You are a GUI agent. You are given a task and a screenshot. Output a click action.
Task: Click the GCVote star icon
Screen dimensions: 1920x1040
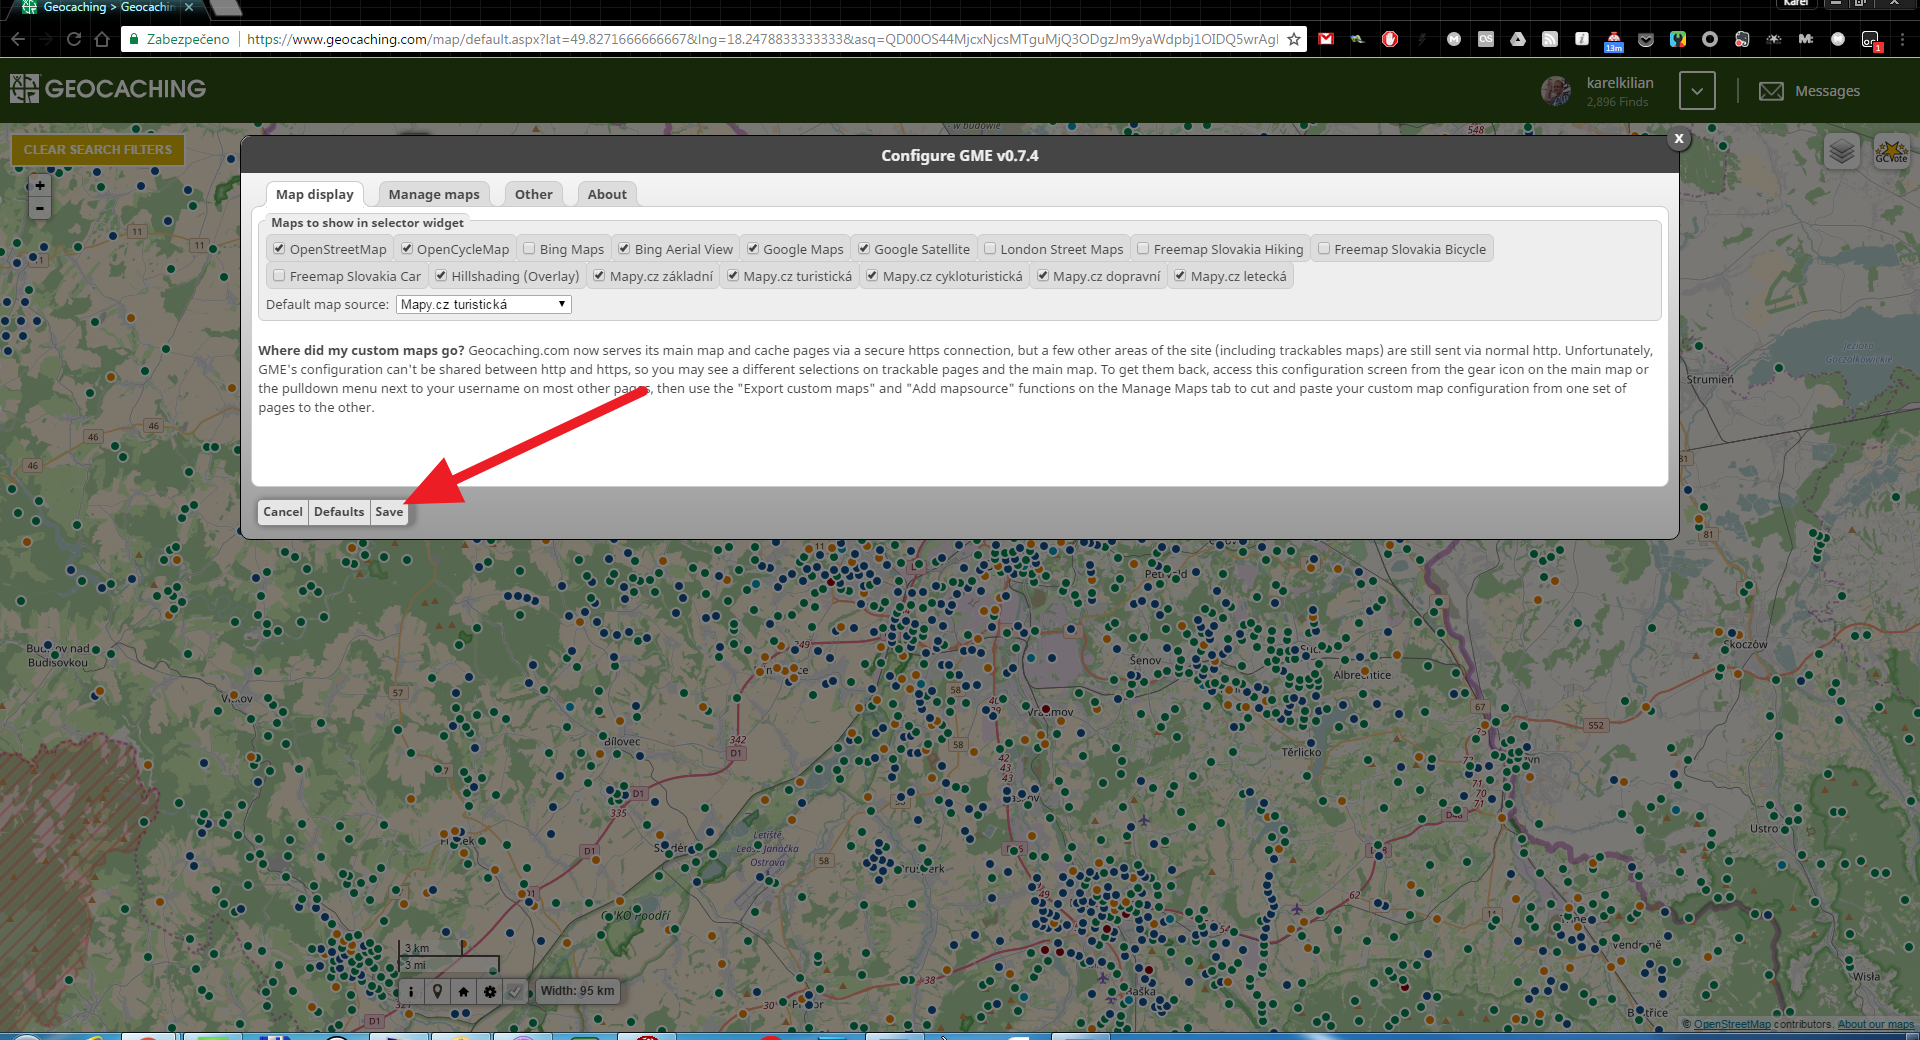(x=1891, y=152)
